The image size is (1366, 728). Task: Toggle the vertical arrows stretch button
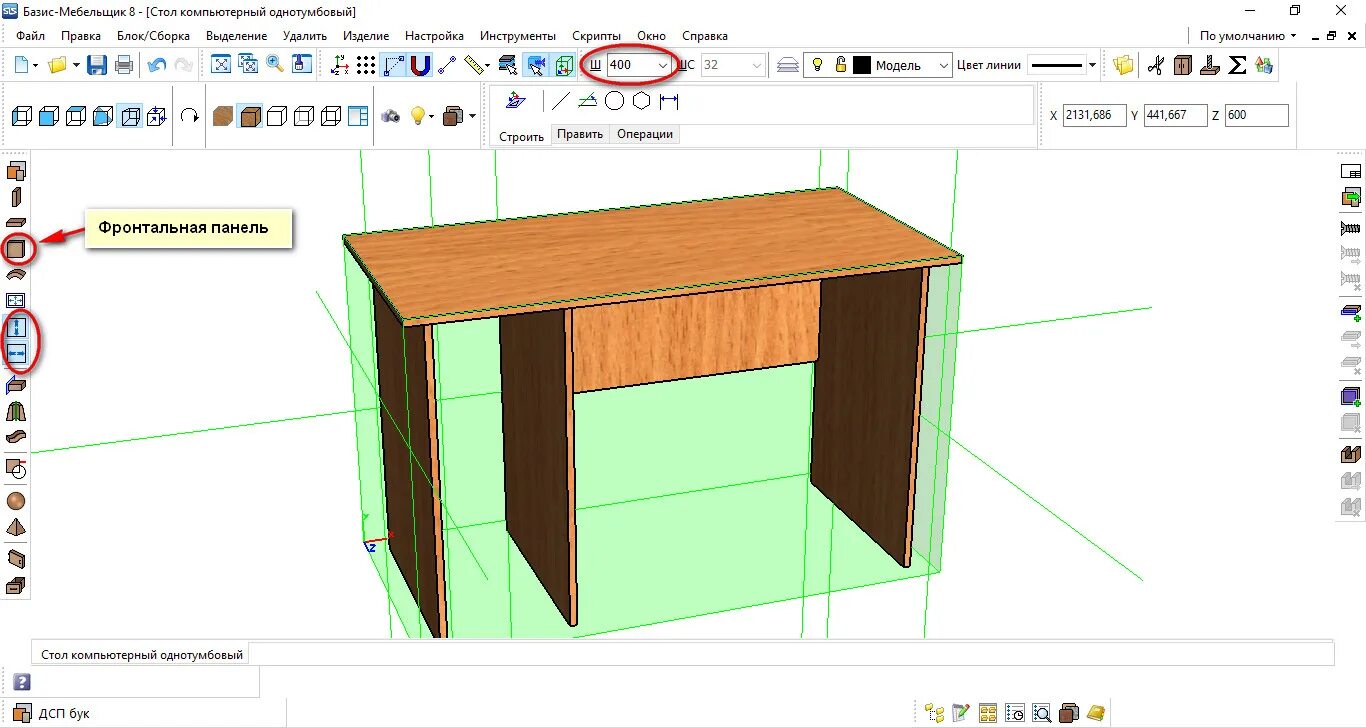click(16, 326)
